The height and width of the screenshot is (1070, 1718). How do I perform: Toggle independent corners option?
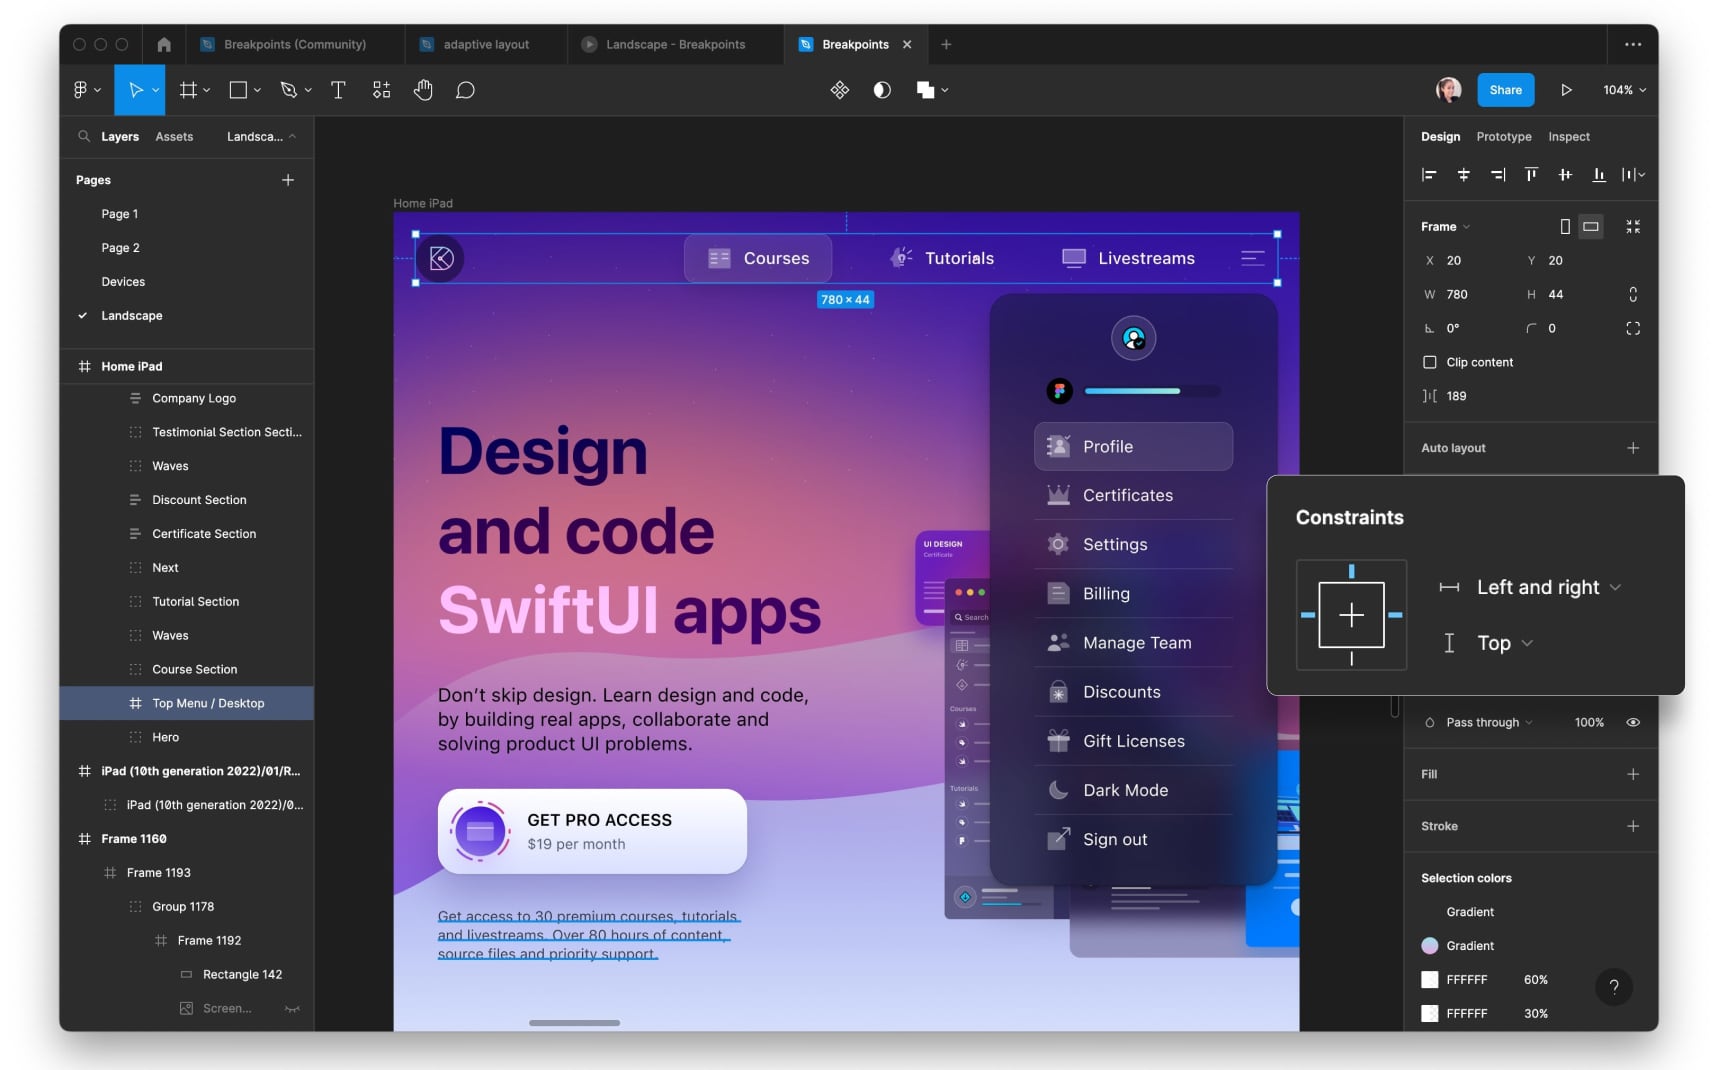[1633, 328]
